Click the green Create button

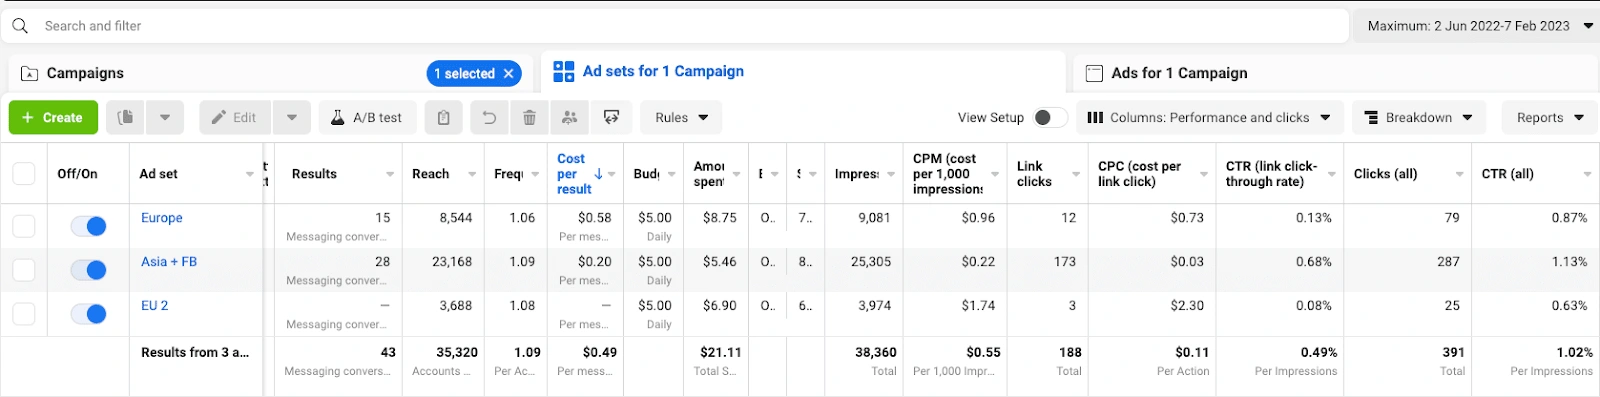click(x=53, y=118)
